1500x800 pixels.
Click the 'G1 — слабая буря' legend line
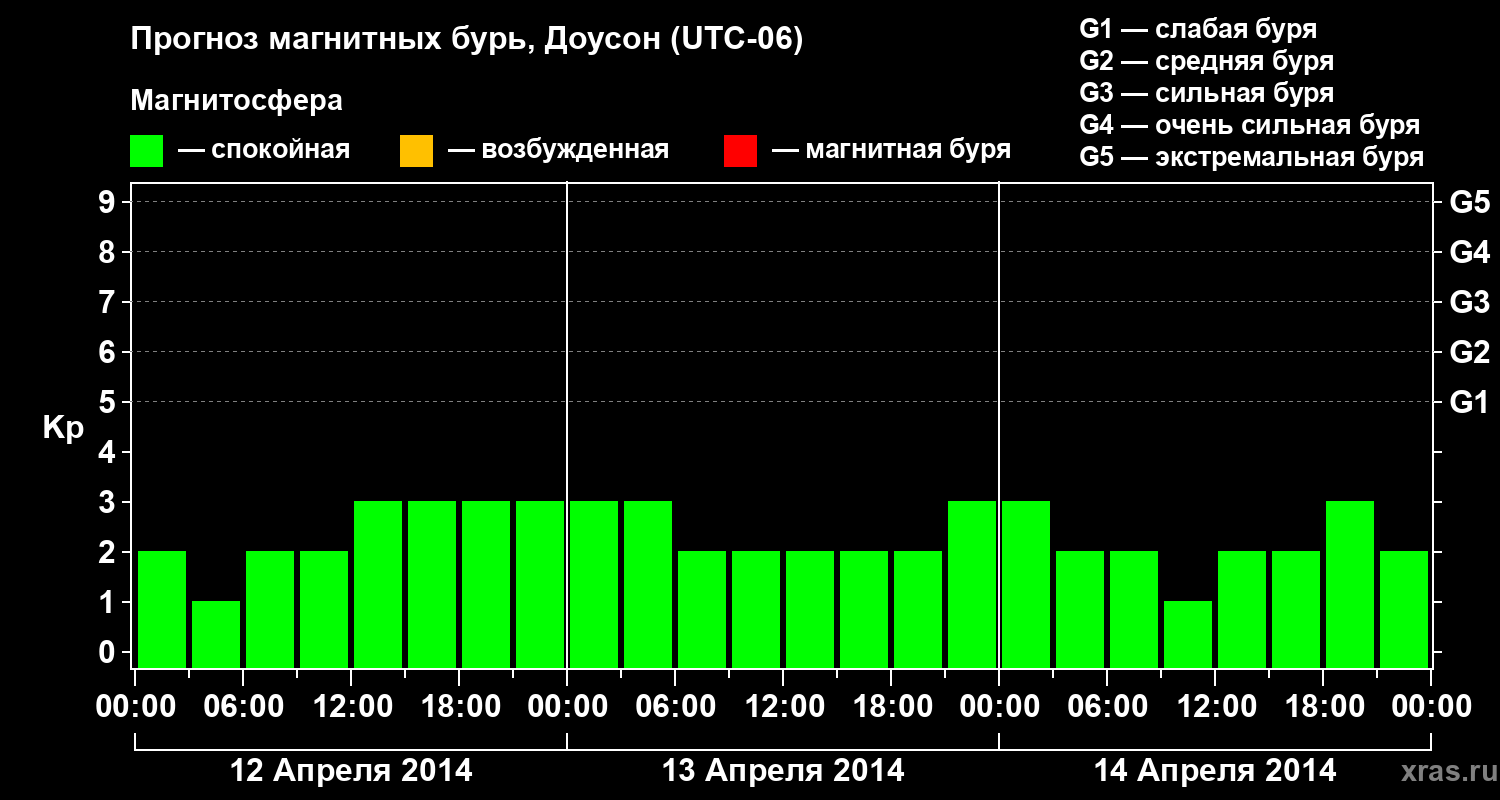point(1198,29)
